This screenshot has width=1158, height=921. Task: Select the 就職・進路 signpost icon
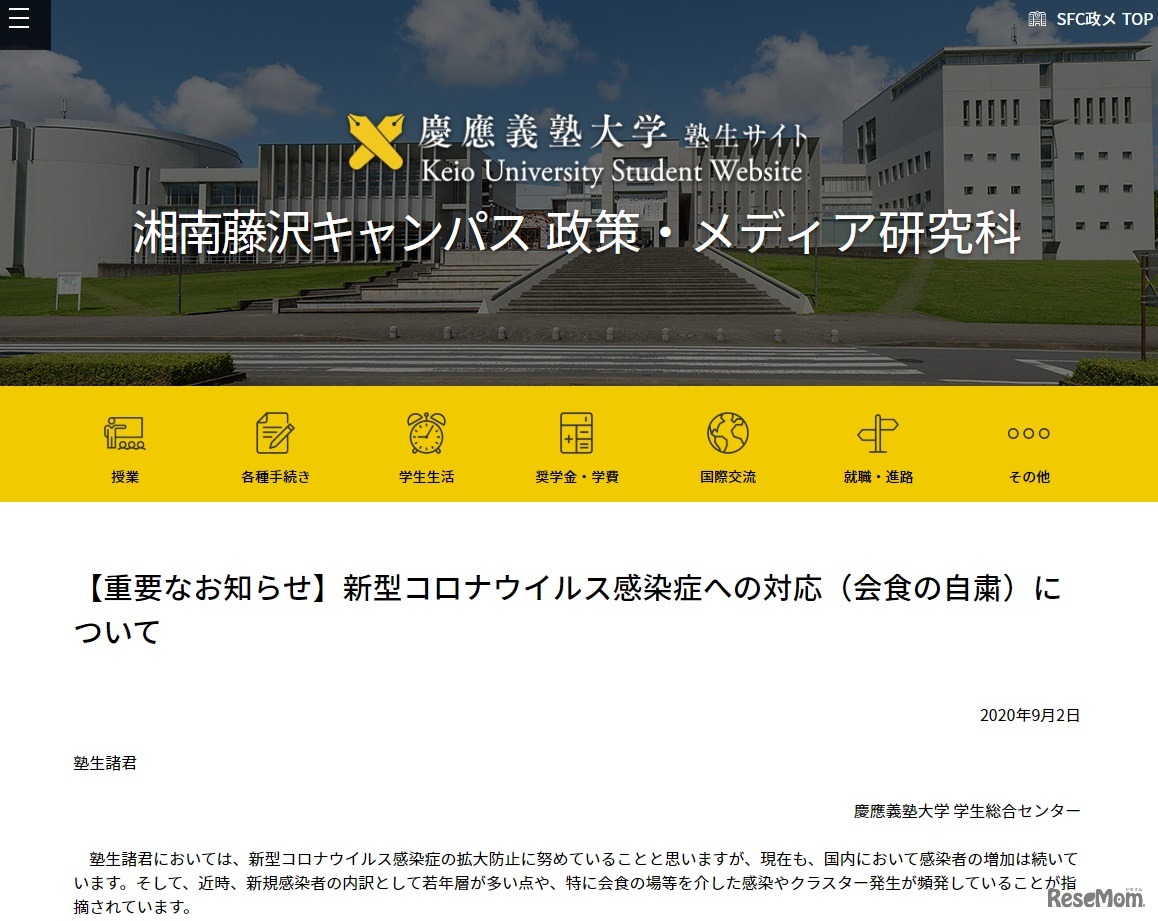[877, 433]
